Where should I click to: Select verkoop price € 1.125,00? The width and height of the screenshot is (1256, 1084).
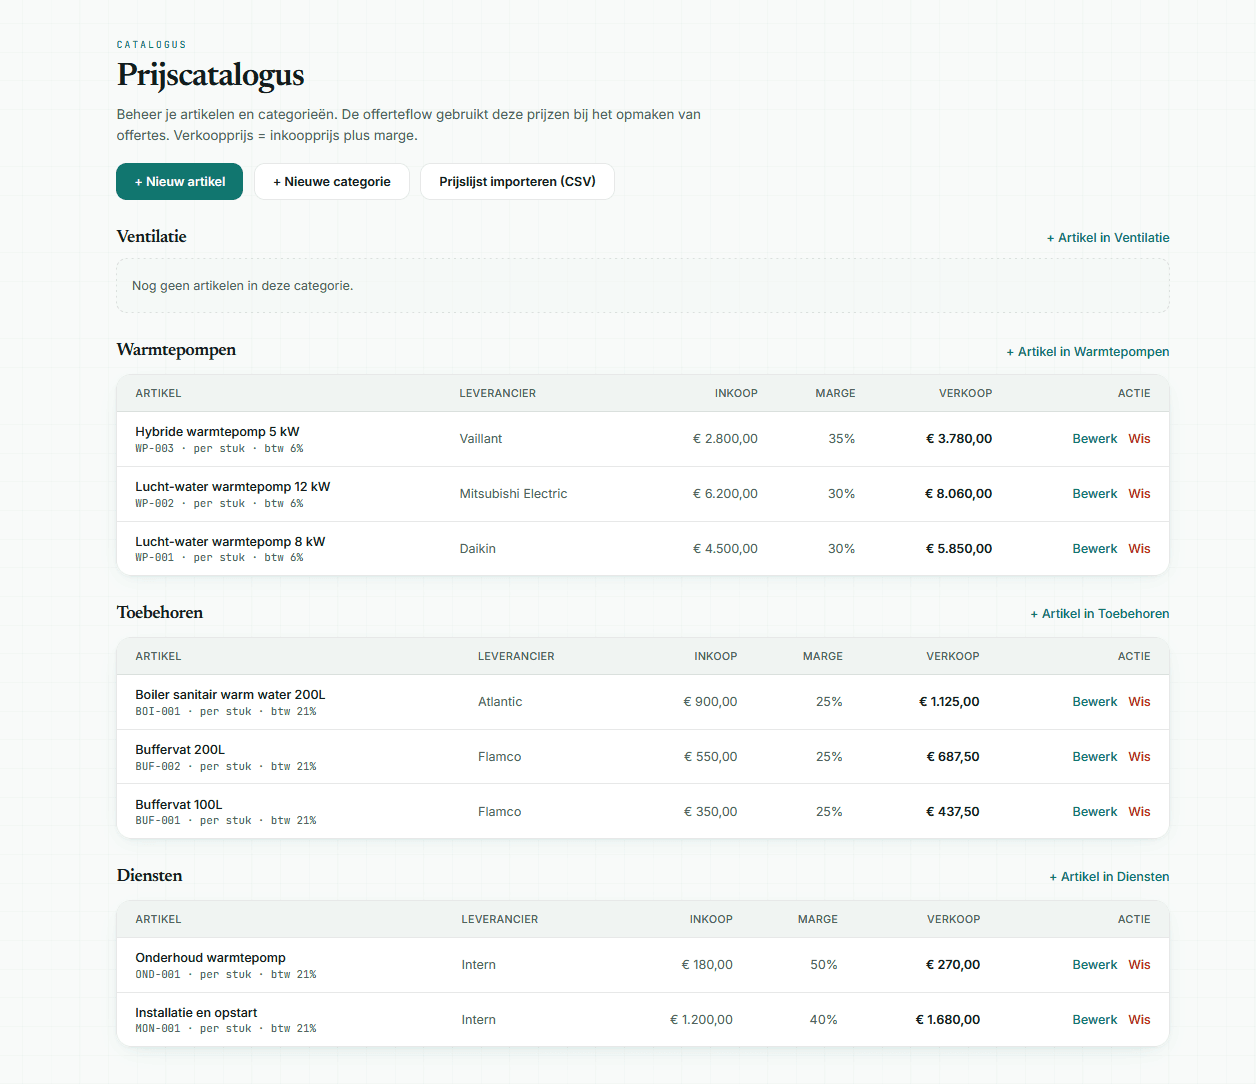[949, 702]
